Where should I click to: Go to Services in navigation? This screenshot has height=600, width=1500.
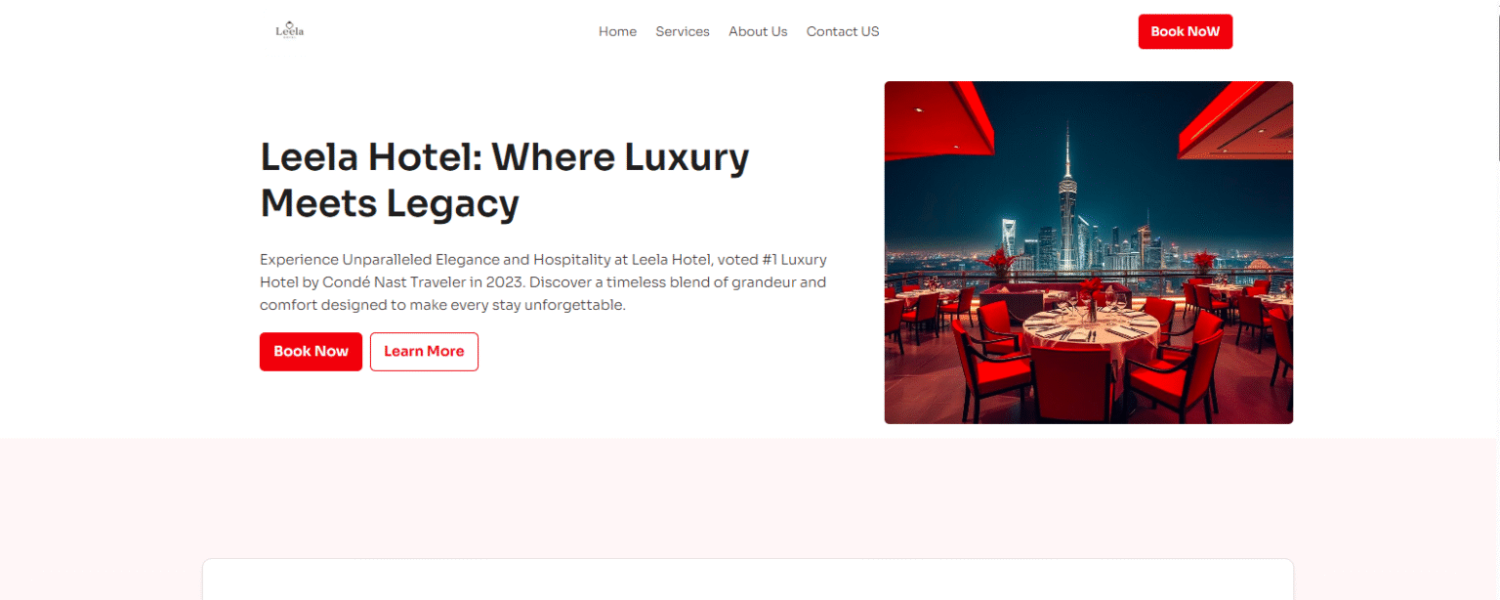click(x=682, y=32)
